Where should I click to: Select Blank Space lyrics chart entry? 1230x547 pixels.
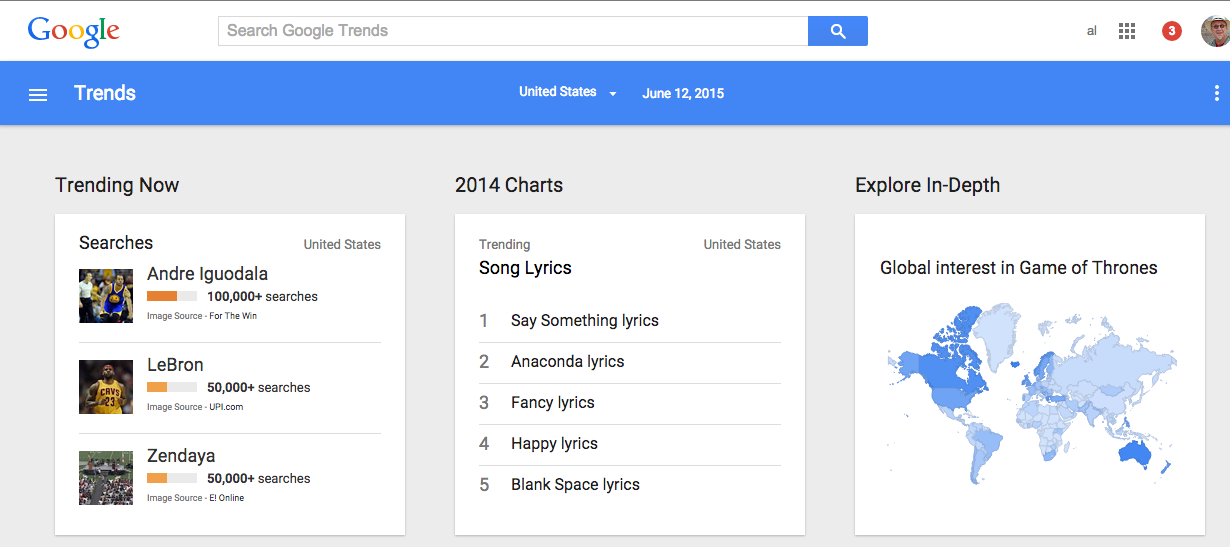575,485
